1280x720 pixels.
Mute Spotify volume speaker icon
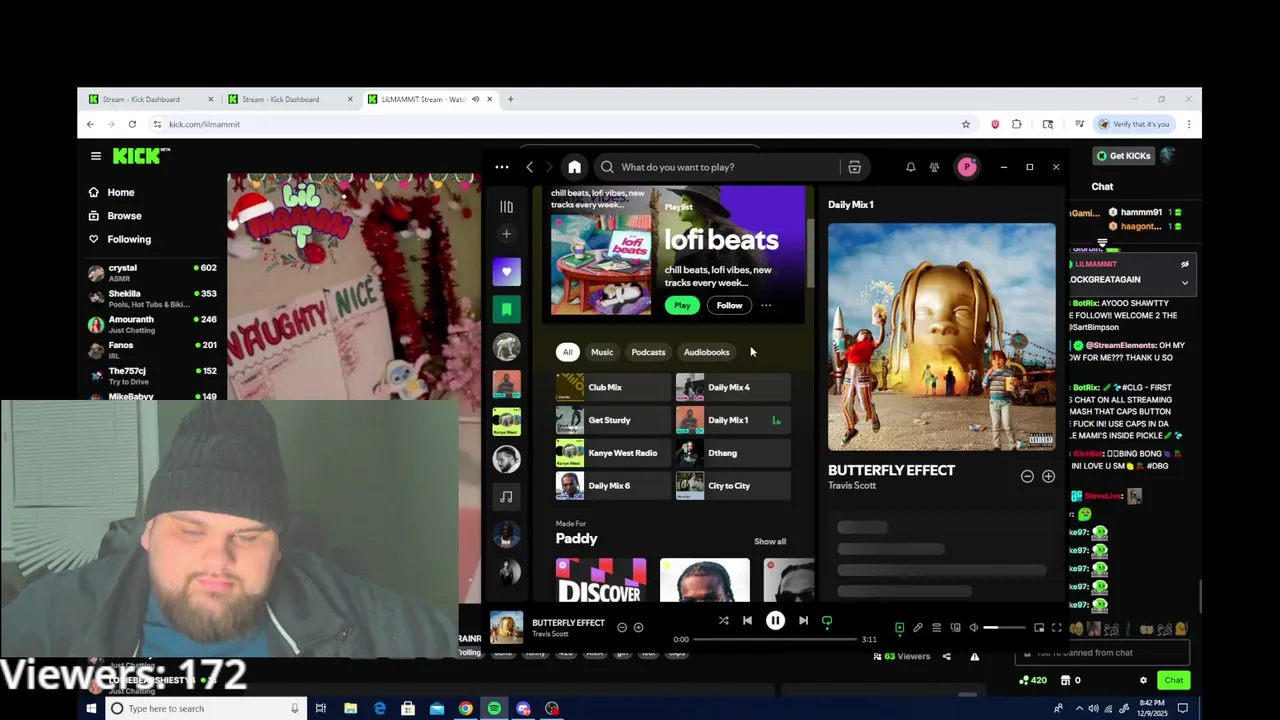(974, 628)
